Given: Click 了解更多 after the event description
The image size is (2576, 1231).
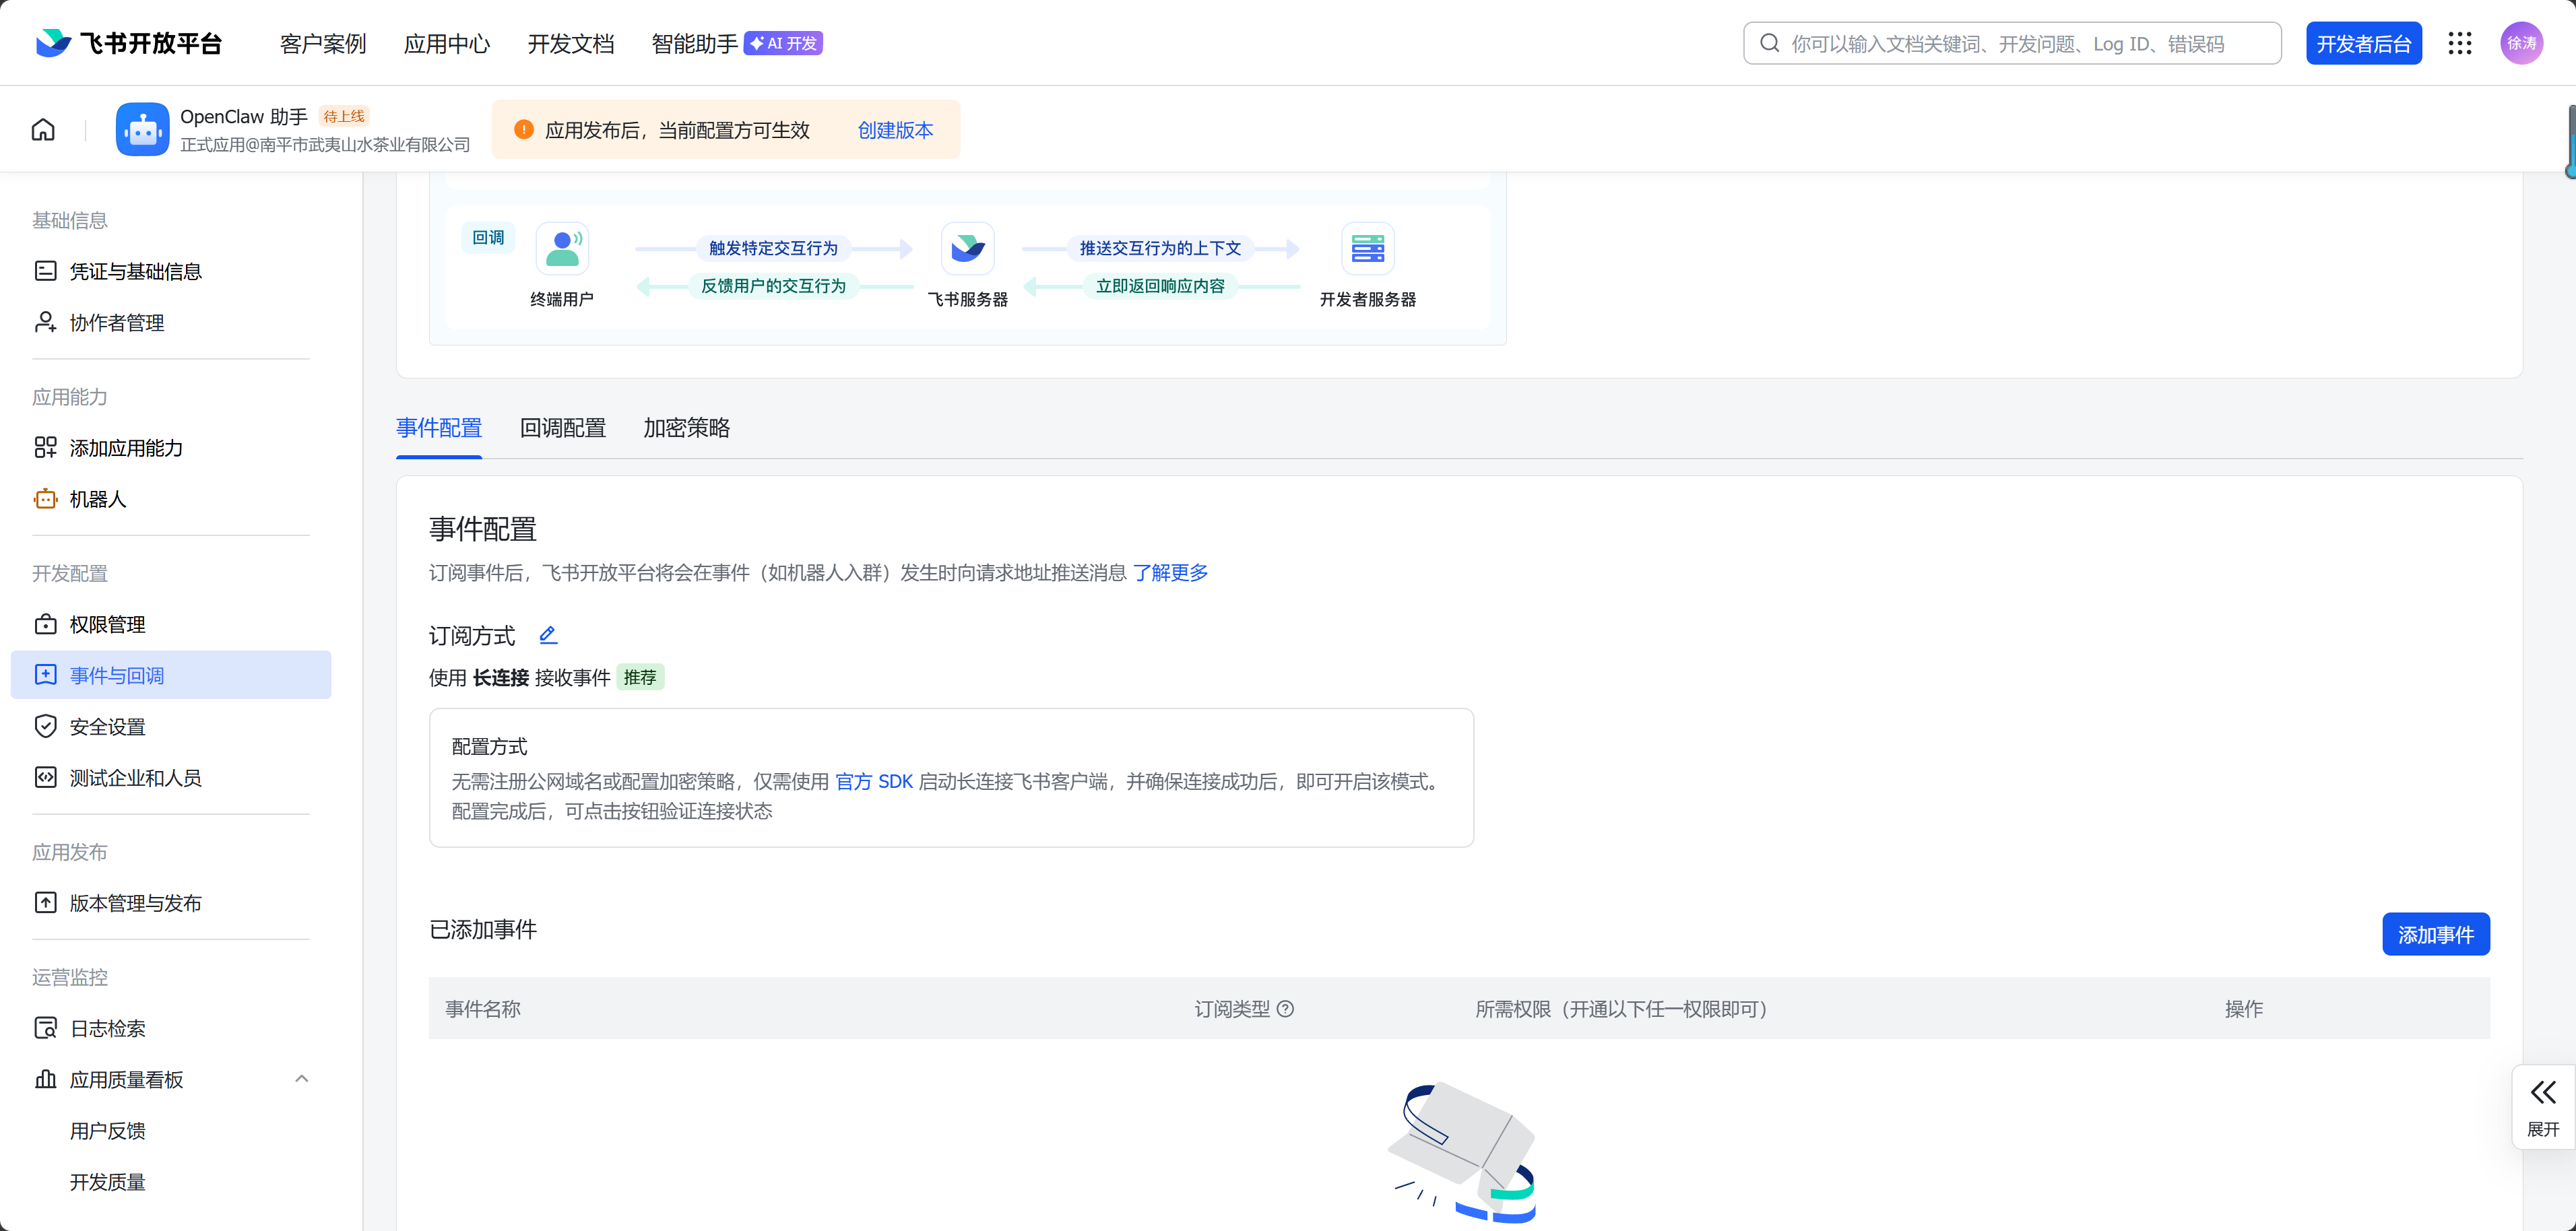Looking at the screenshot, I should [1171, 573].
